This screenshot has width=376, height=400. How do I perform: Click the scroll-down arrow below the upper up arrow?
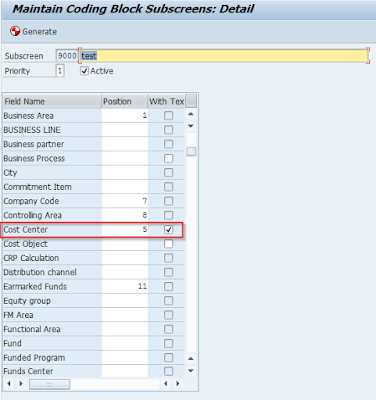click(x=191, y=126)
